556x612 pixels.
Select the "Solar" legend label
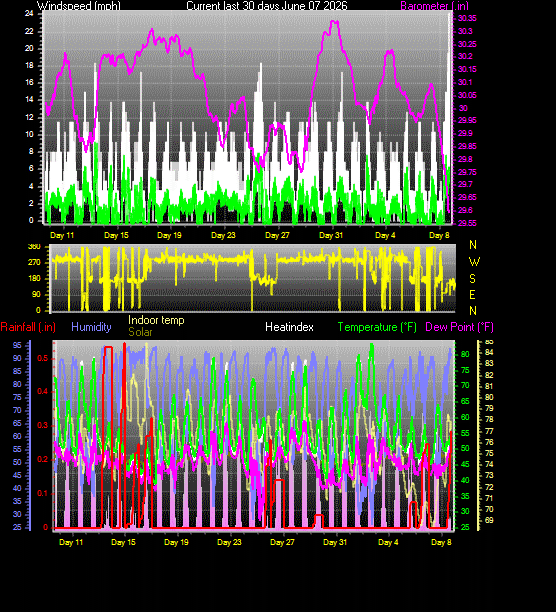point(140,332)
